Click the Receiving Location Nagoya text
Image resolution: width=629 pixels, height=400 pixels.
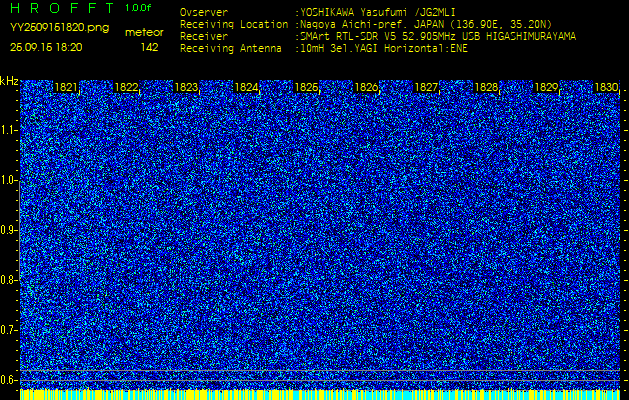pyautogui.click(x=426, y=24)
